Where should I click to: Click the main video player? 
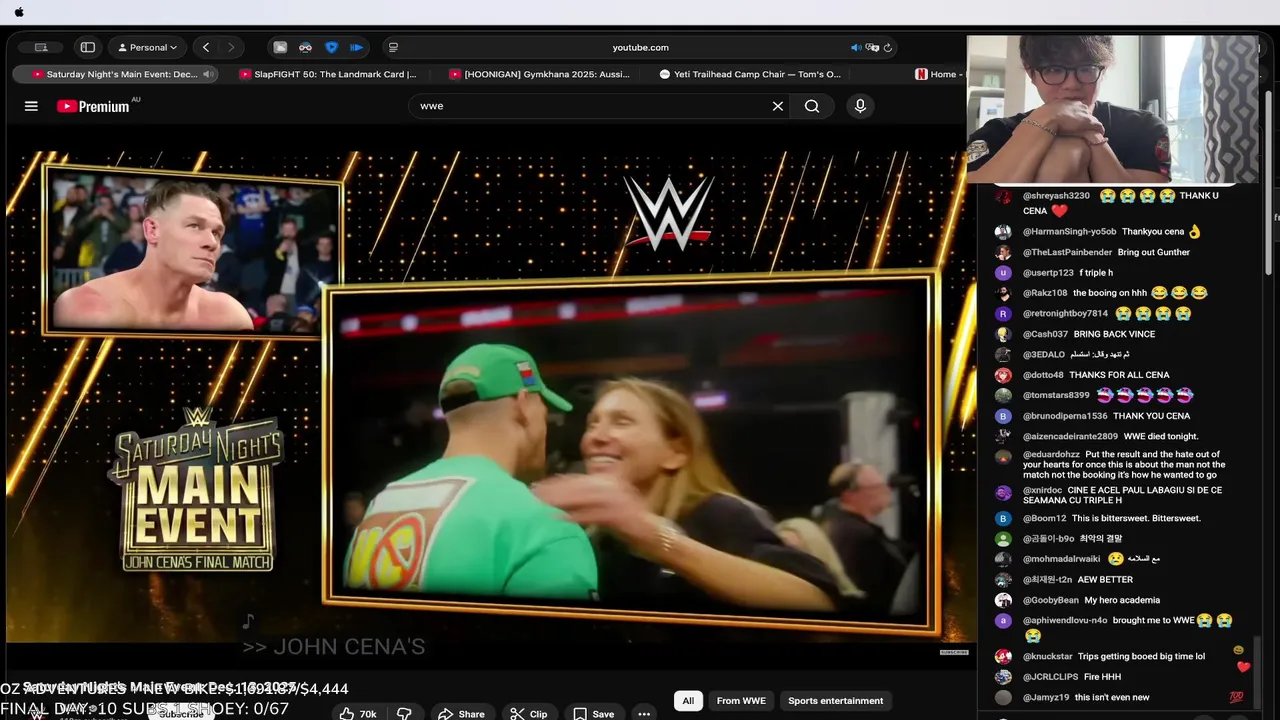(490, 395)
